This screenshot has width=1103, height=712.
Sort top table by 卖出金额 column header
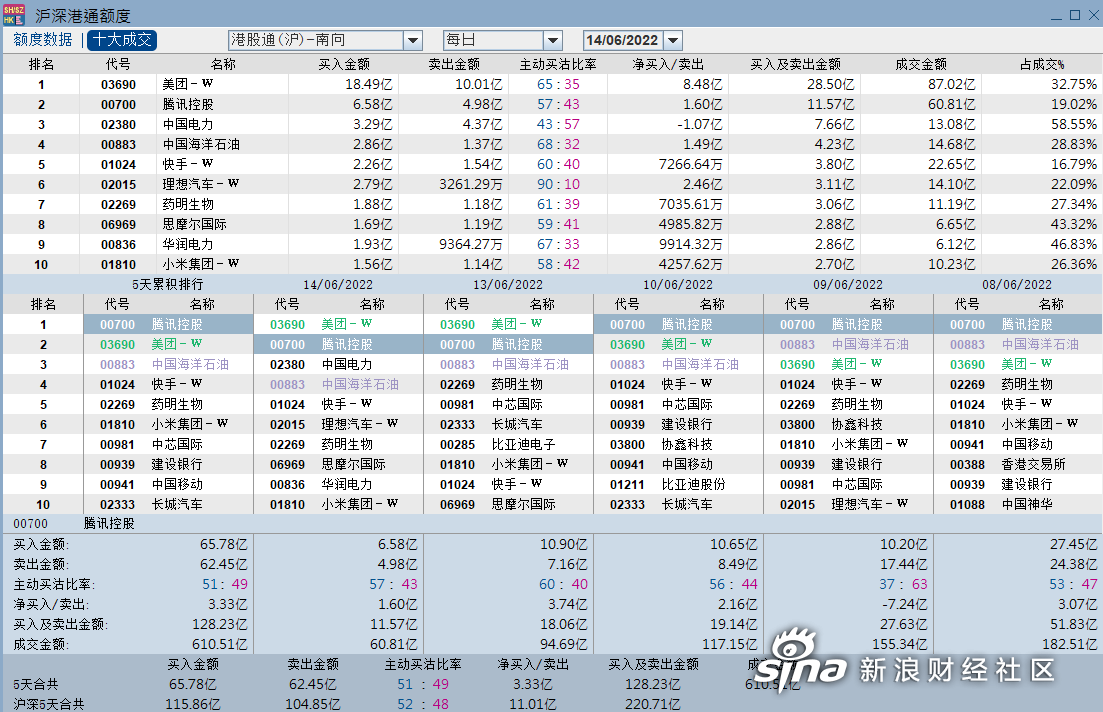click(x=454, y=64)
